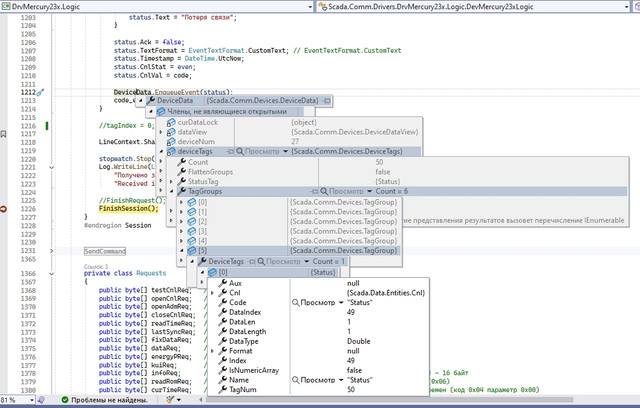This screenshot has height=408, width=640.
Task: Select the TagNum row showing 50
Action: pyautogui.click(x=318, y=390)
